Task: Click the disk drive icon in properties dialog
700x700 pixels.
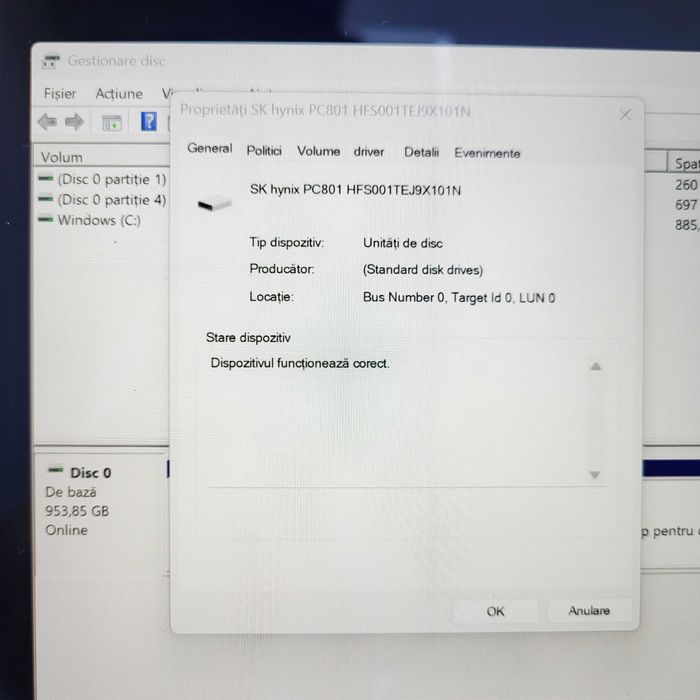Action: [215, 204]
